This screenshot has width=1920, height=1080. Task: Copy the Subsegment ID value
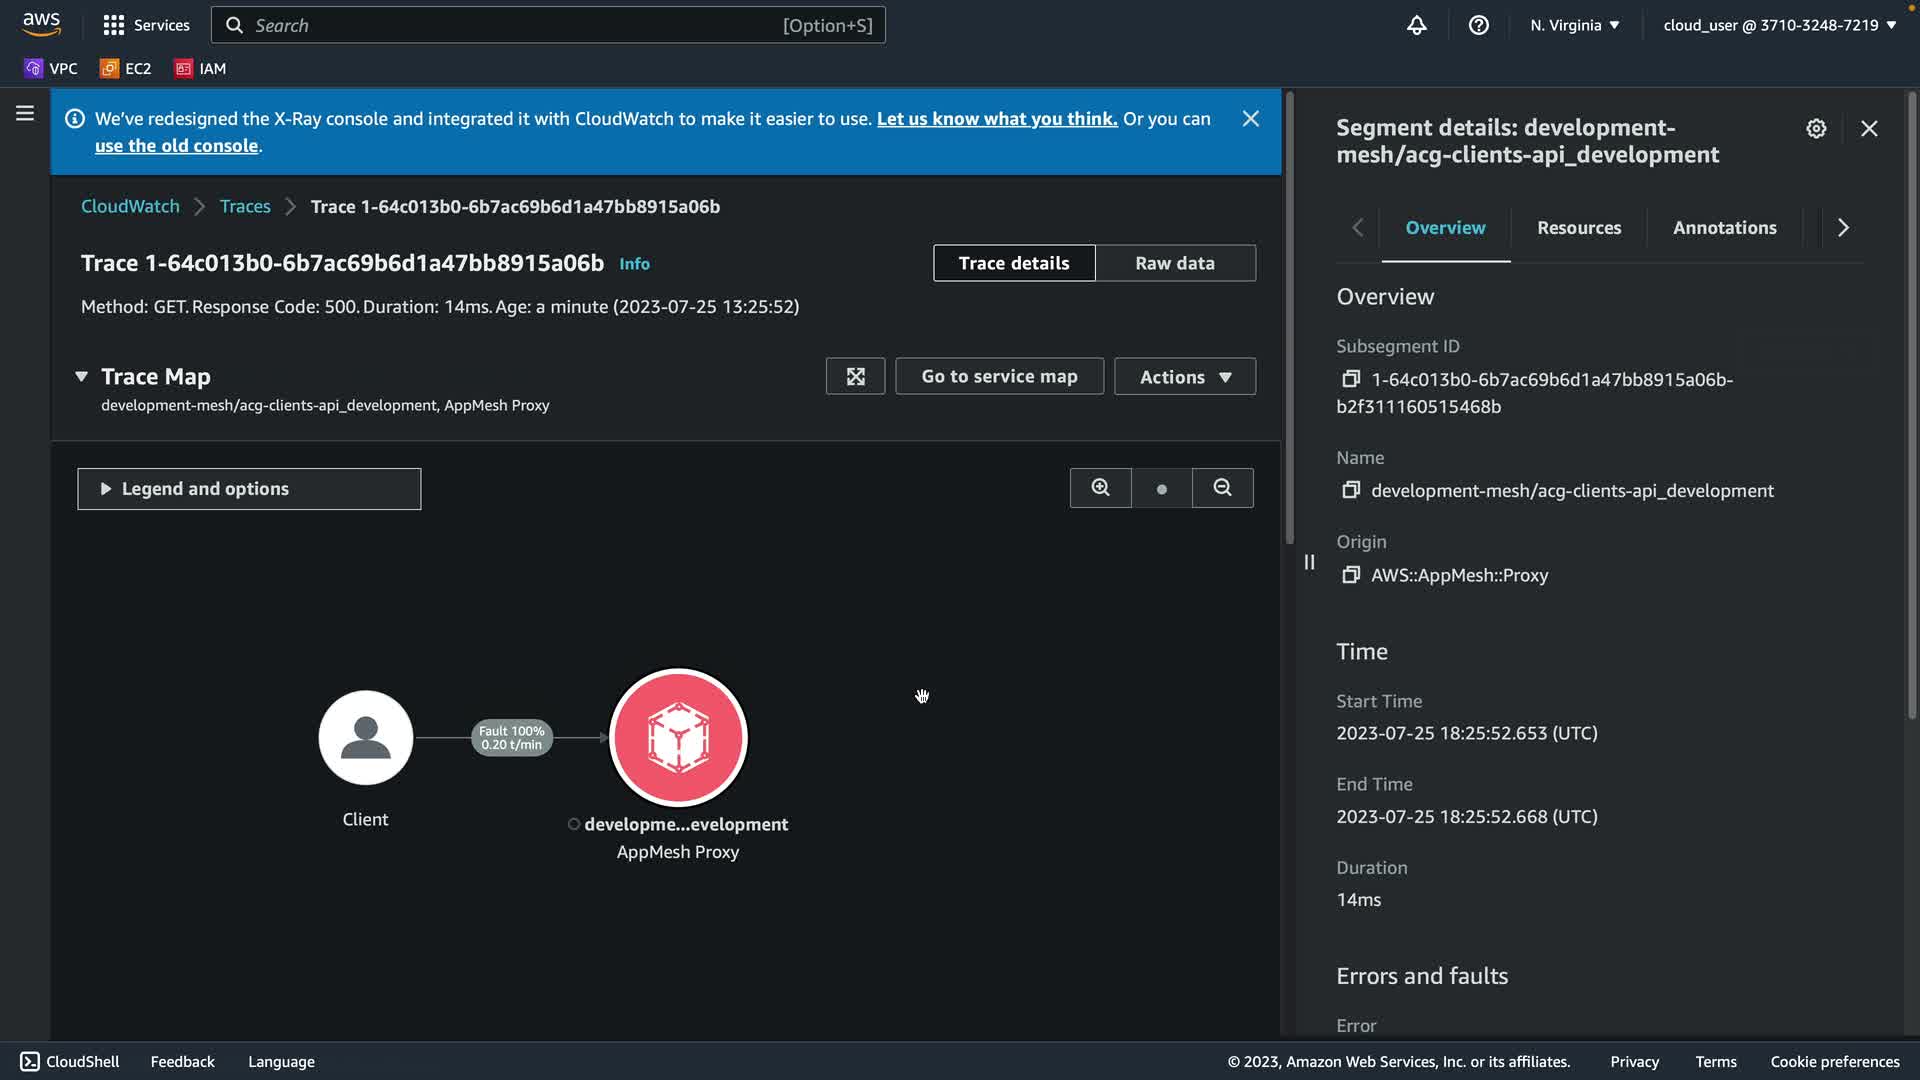[1351, 379]
